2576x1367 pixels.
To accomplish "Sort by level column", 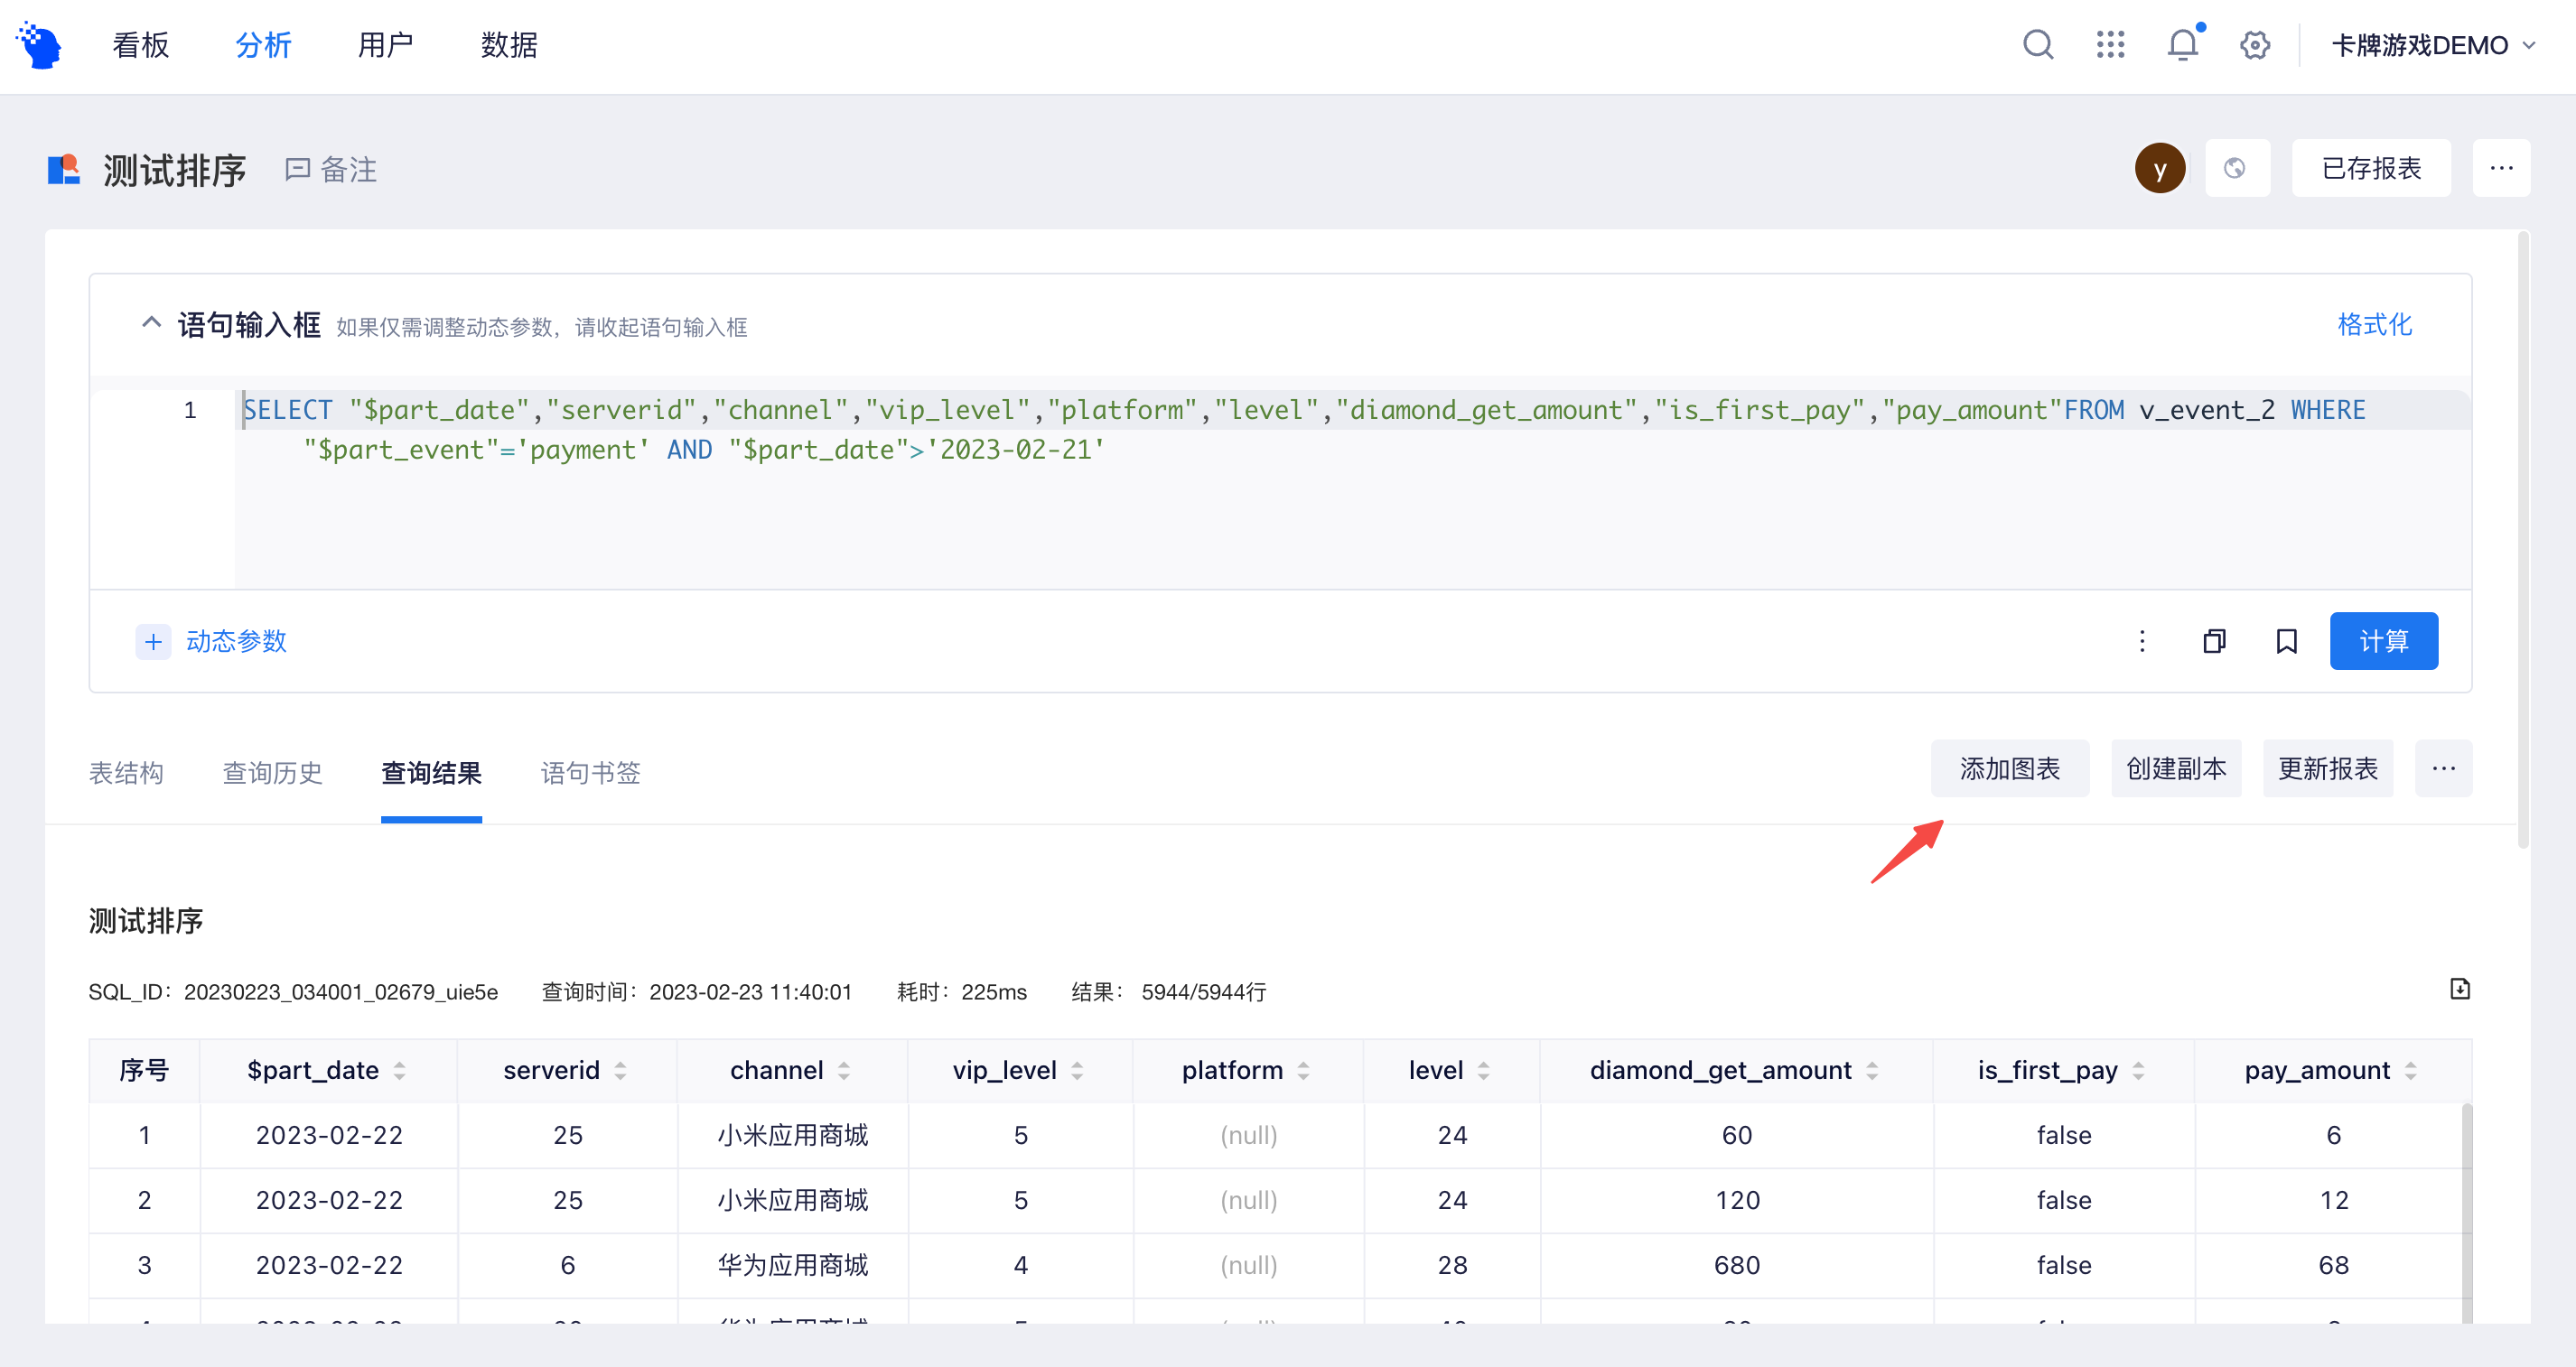I will point(1483,1071).
